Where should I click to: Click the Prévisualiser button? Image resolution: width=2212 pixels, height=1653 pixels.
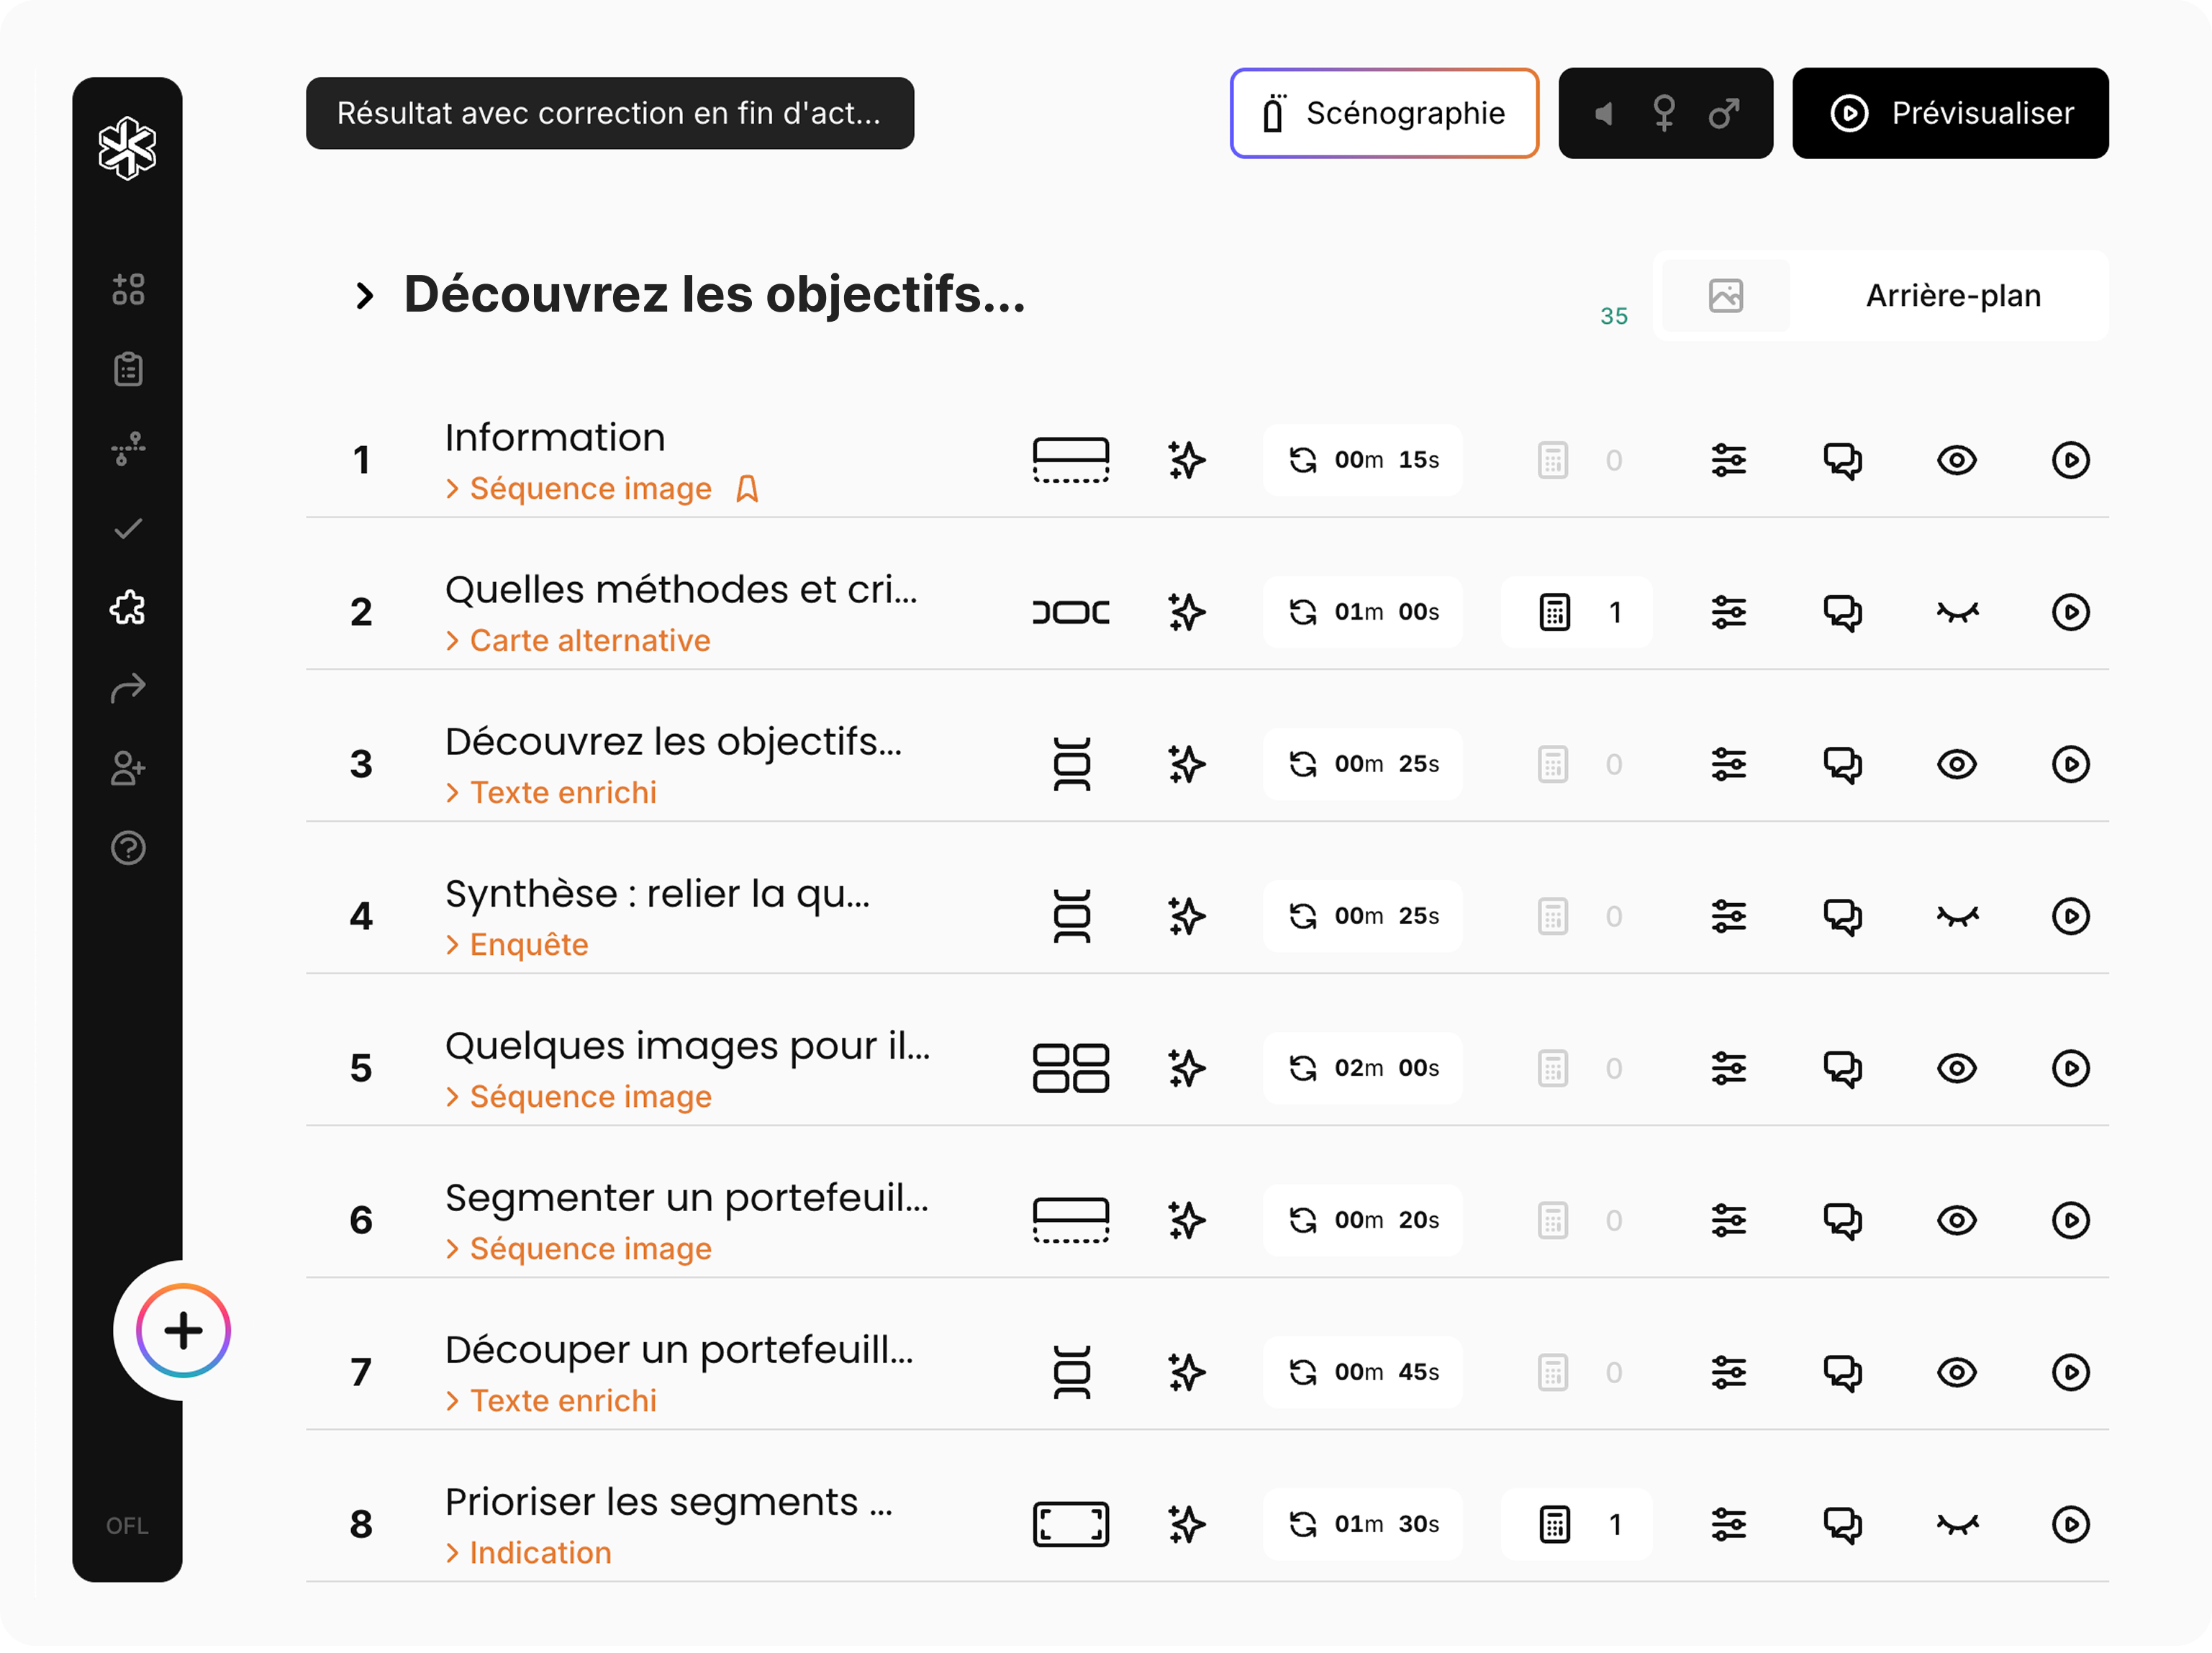(1950, 113)
